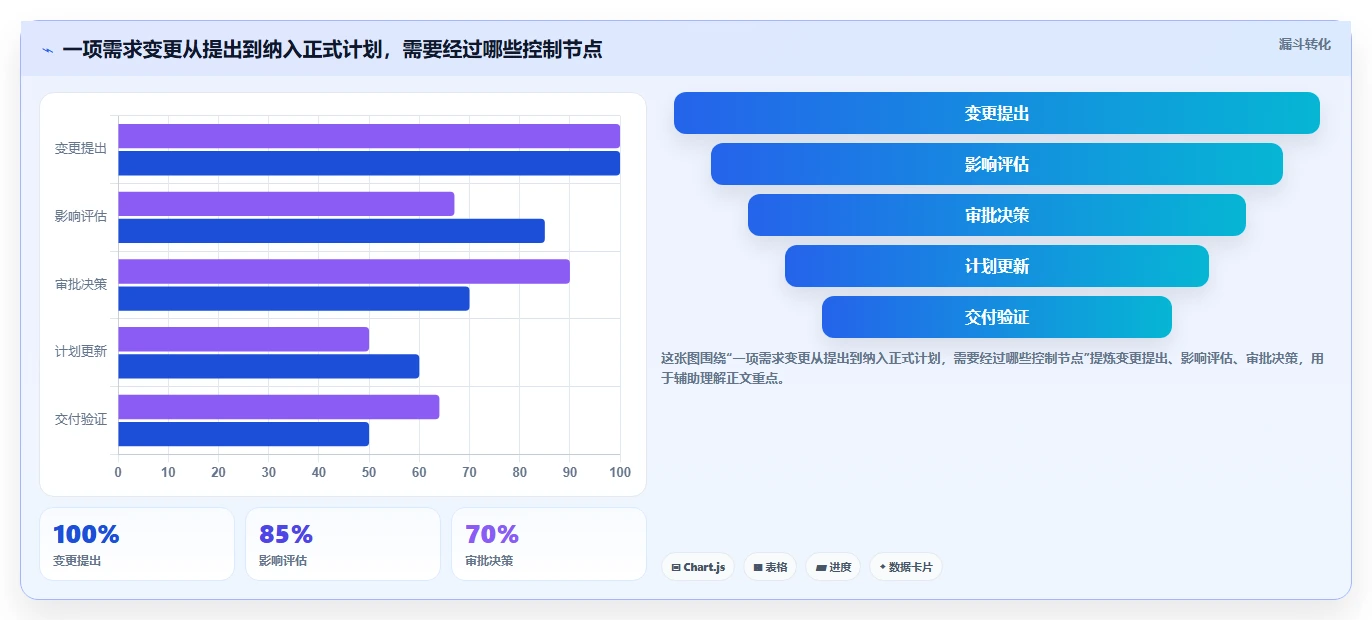Click the 交付验证 y-axis label
The height and width of the screenshot is (620, 1372).
(x=81, y=419)
